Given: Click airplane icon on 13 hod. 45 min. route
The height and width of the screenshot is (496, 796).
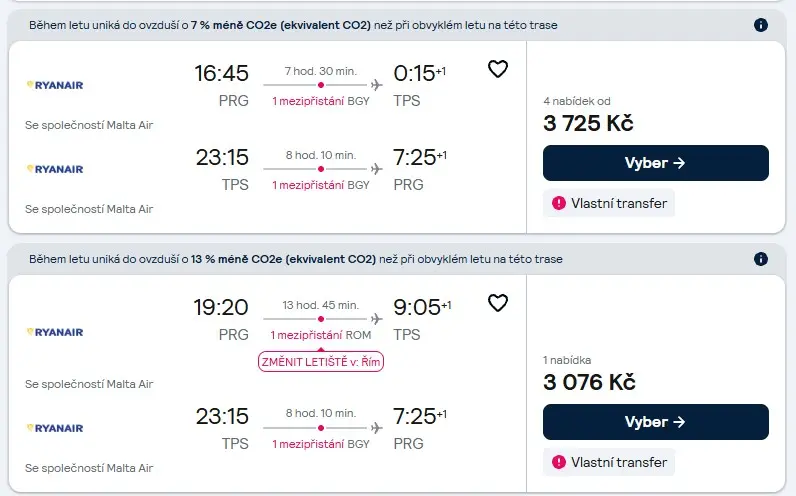Looking at the screenshot, I should pyautogui.click(x=376, y=319).
